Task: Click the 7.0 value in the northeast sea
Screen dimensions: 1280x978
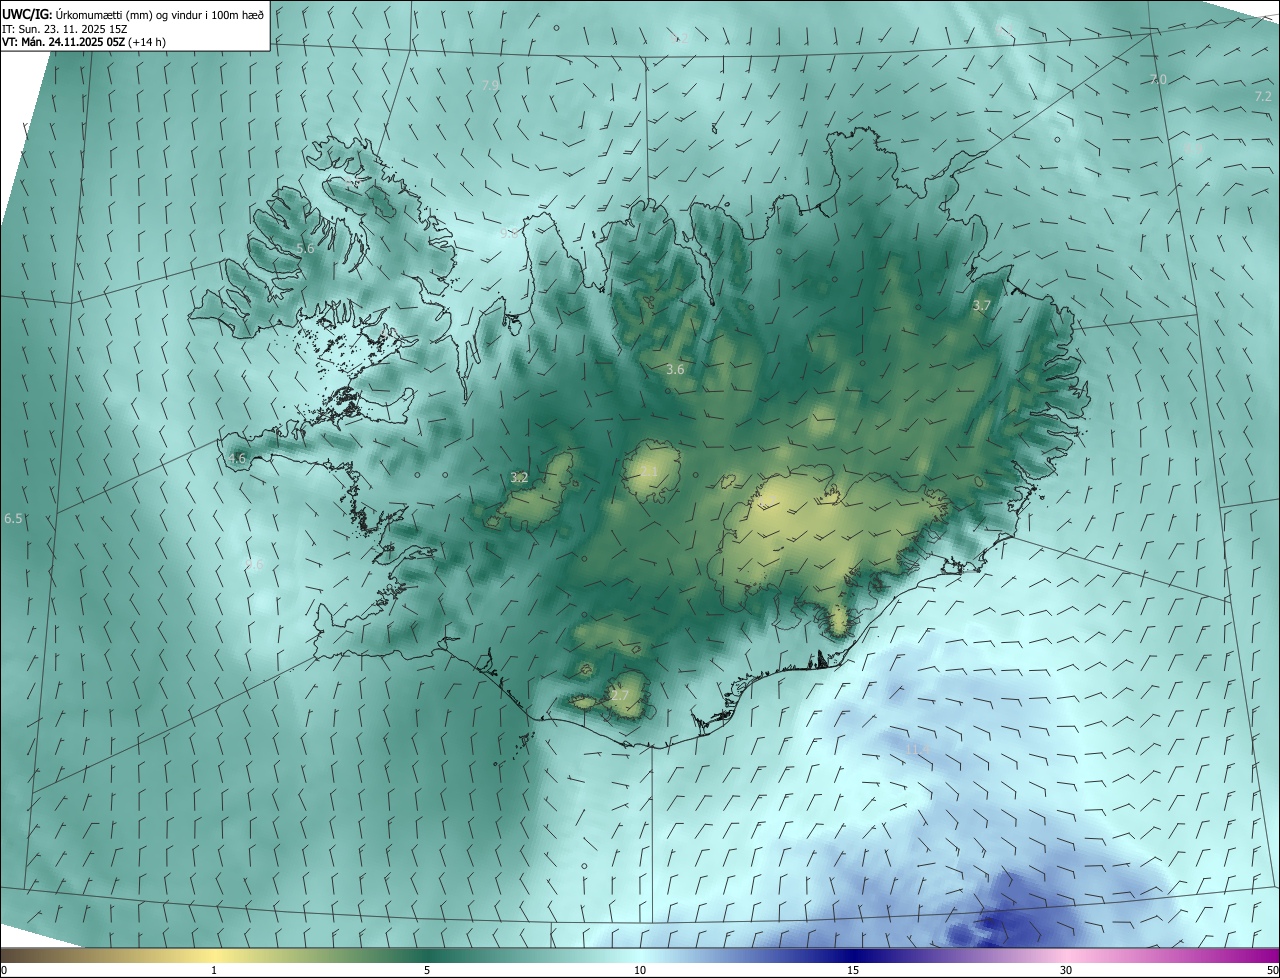Action: (x=1158, y=79)
